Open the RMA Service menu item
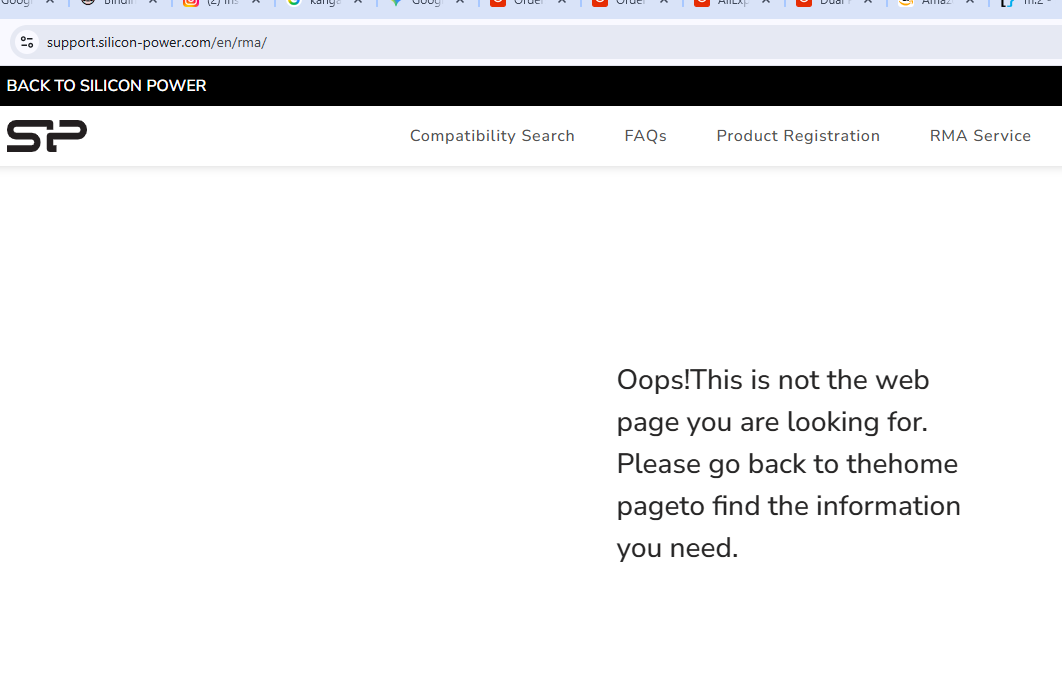The image size is (1062, 683). tap(980, 136)
